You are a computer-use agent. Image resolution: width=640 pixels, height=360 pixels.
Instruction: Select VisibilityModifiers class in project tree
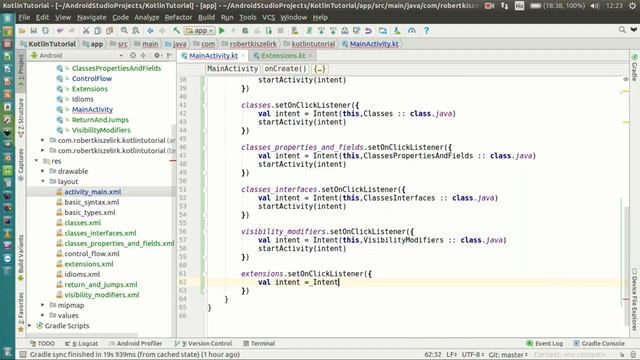click(x=101, y=130)
